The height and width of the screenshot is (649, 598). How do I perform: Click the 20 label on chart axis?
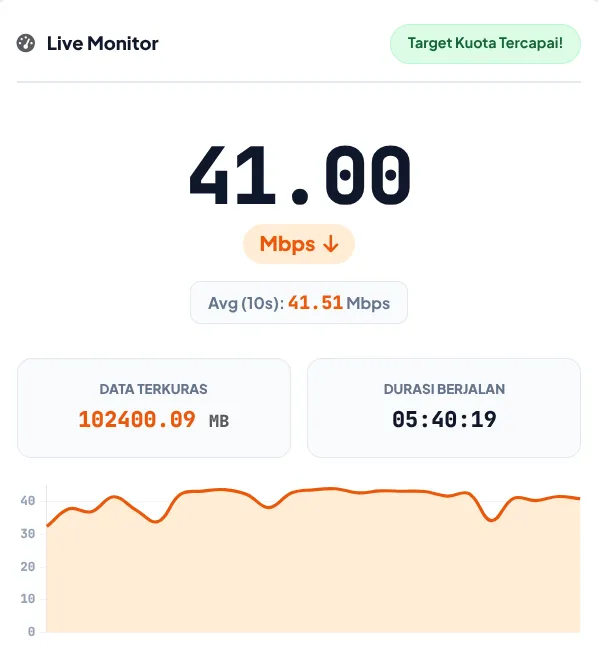tap(28, 566)
